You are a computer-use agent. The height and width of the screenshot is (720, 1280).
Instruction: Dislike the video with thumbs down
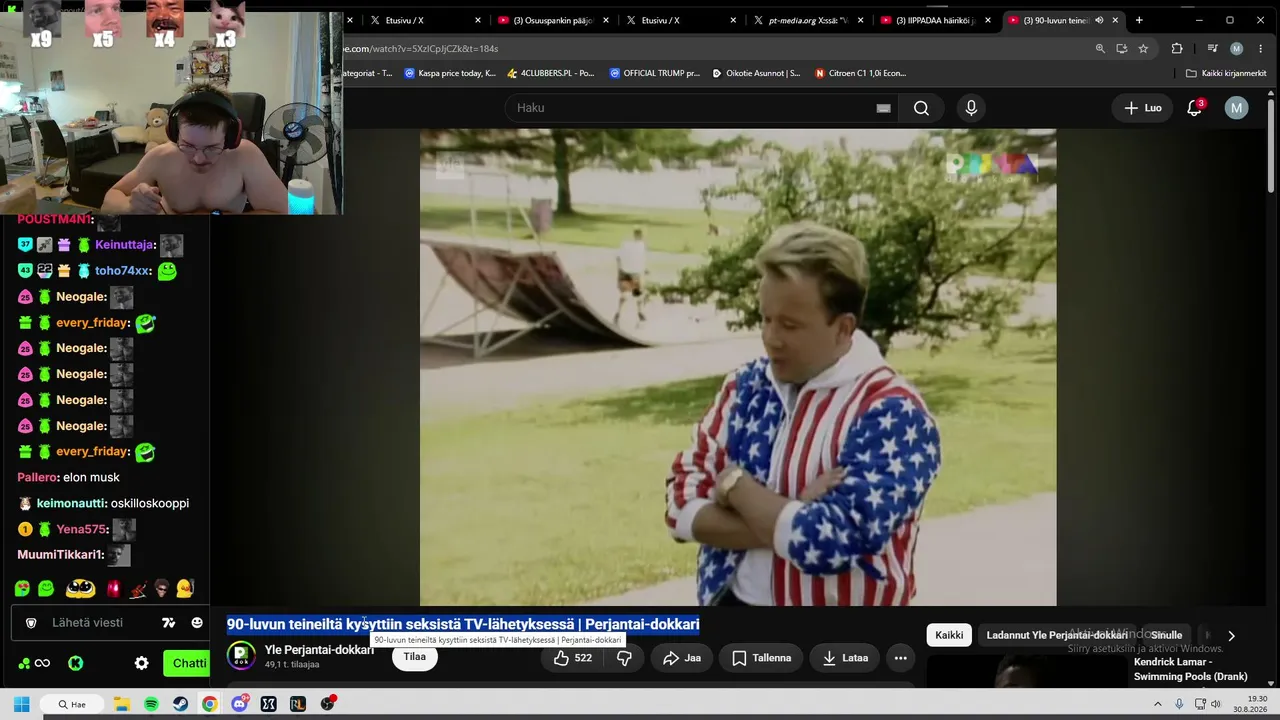pyautogui.click(x=624, y=658)
